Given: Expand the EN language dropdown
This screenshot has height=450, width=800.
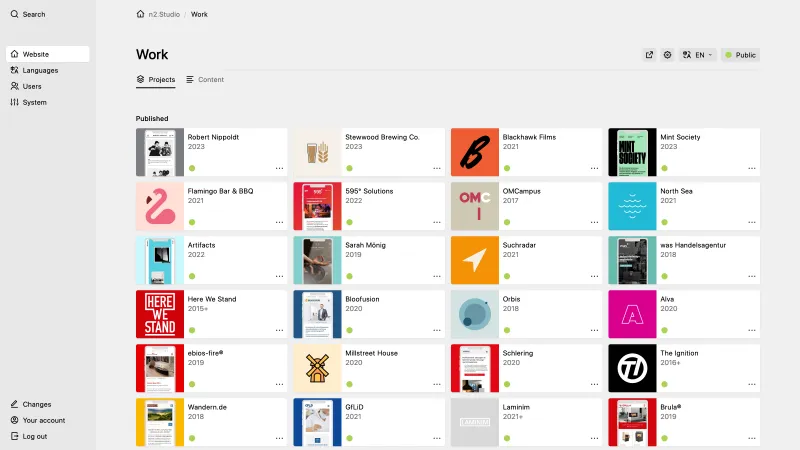Looking at the screenshot, I should click(697, 55).
